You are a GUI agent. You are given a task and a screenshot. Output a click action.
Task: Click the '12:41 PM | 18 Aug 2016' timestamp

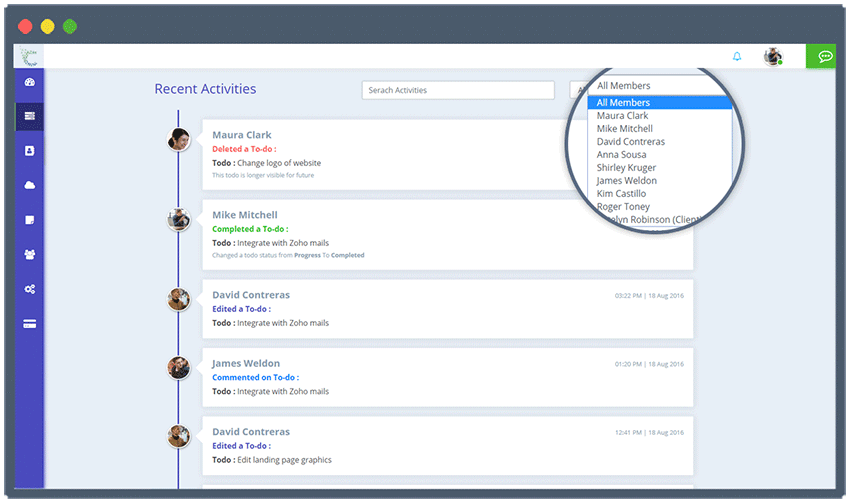point(649,432)
